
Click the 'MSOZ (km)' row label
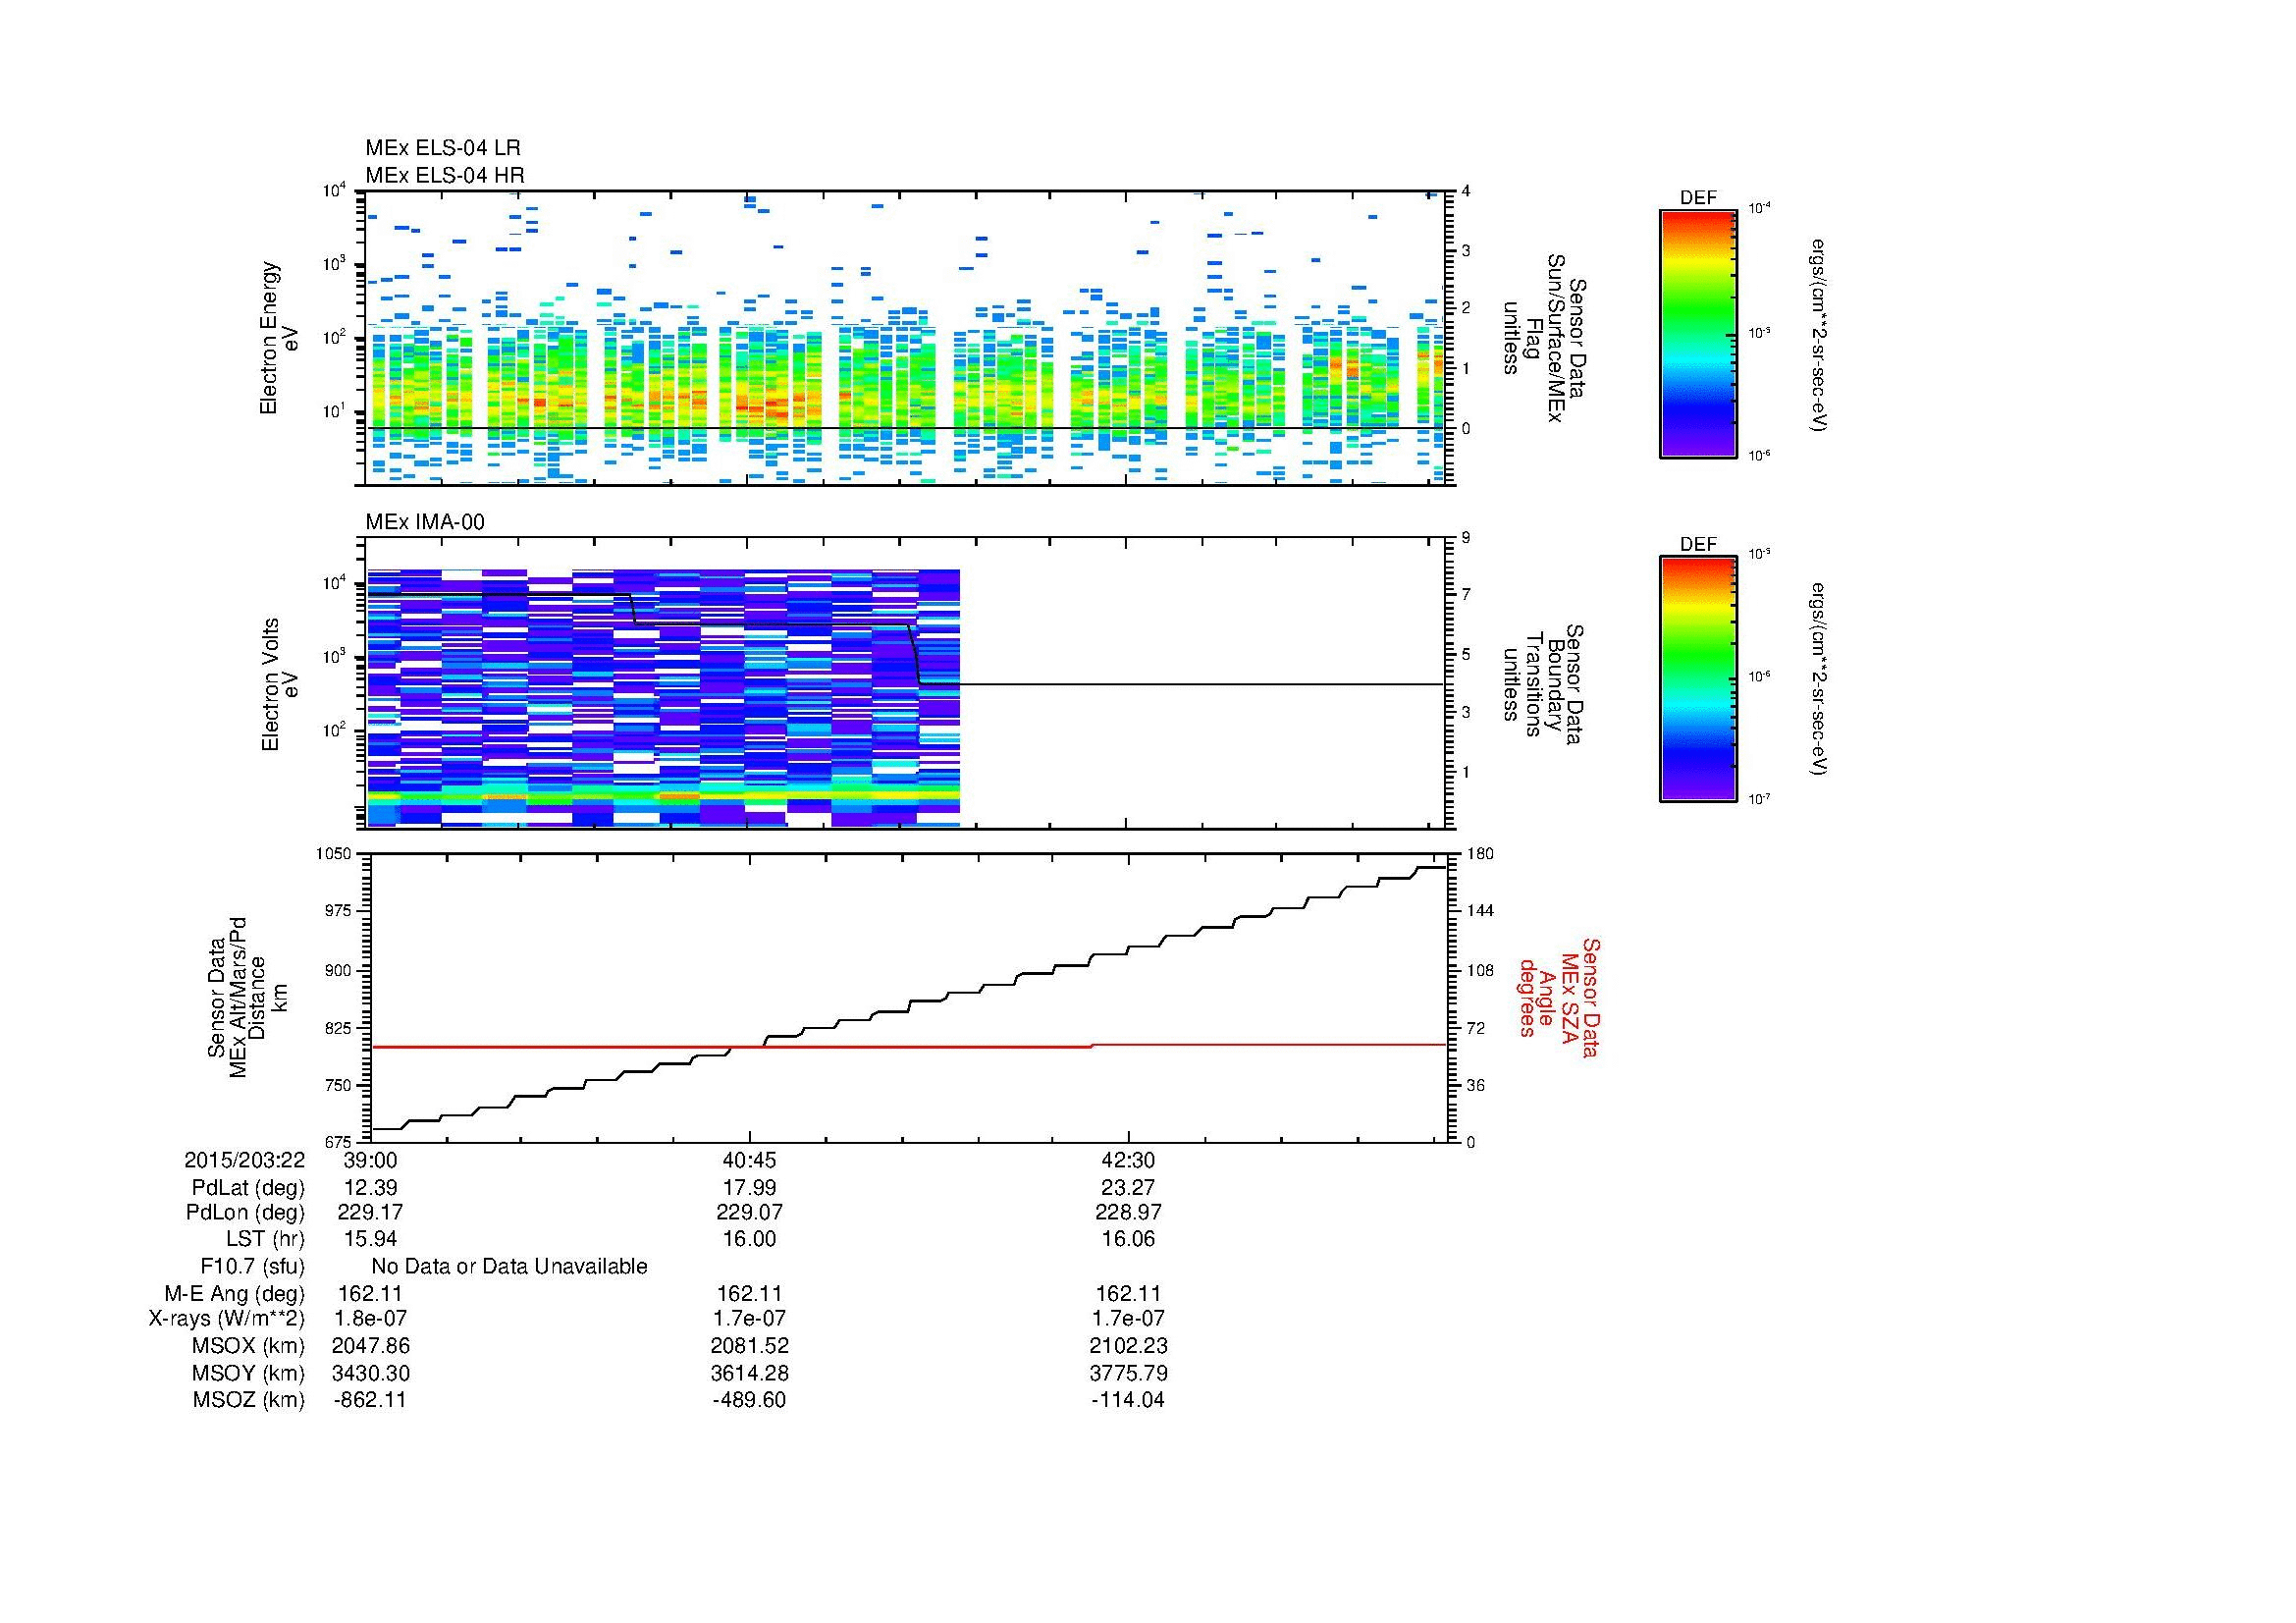click(249, 1400)
